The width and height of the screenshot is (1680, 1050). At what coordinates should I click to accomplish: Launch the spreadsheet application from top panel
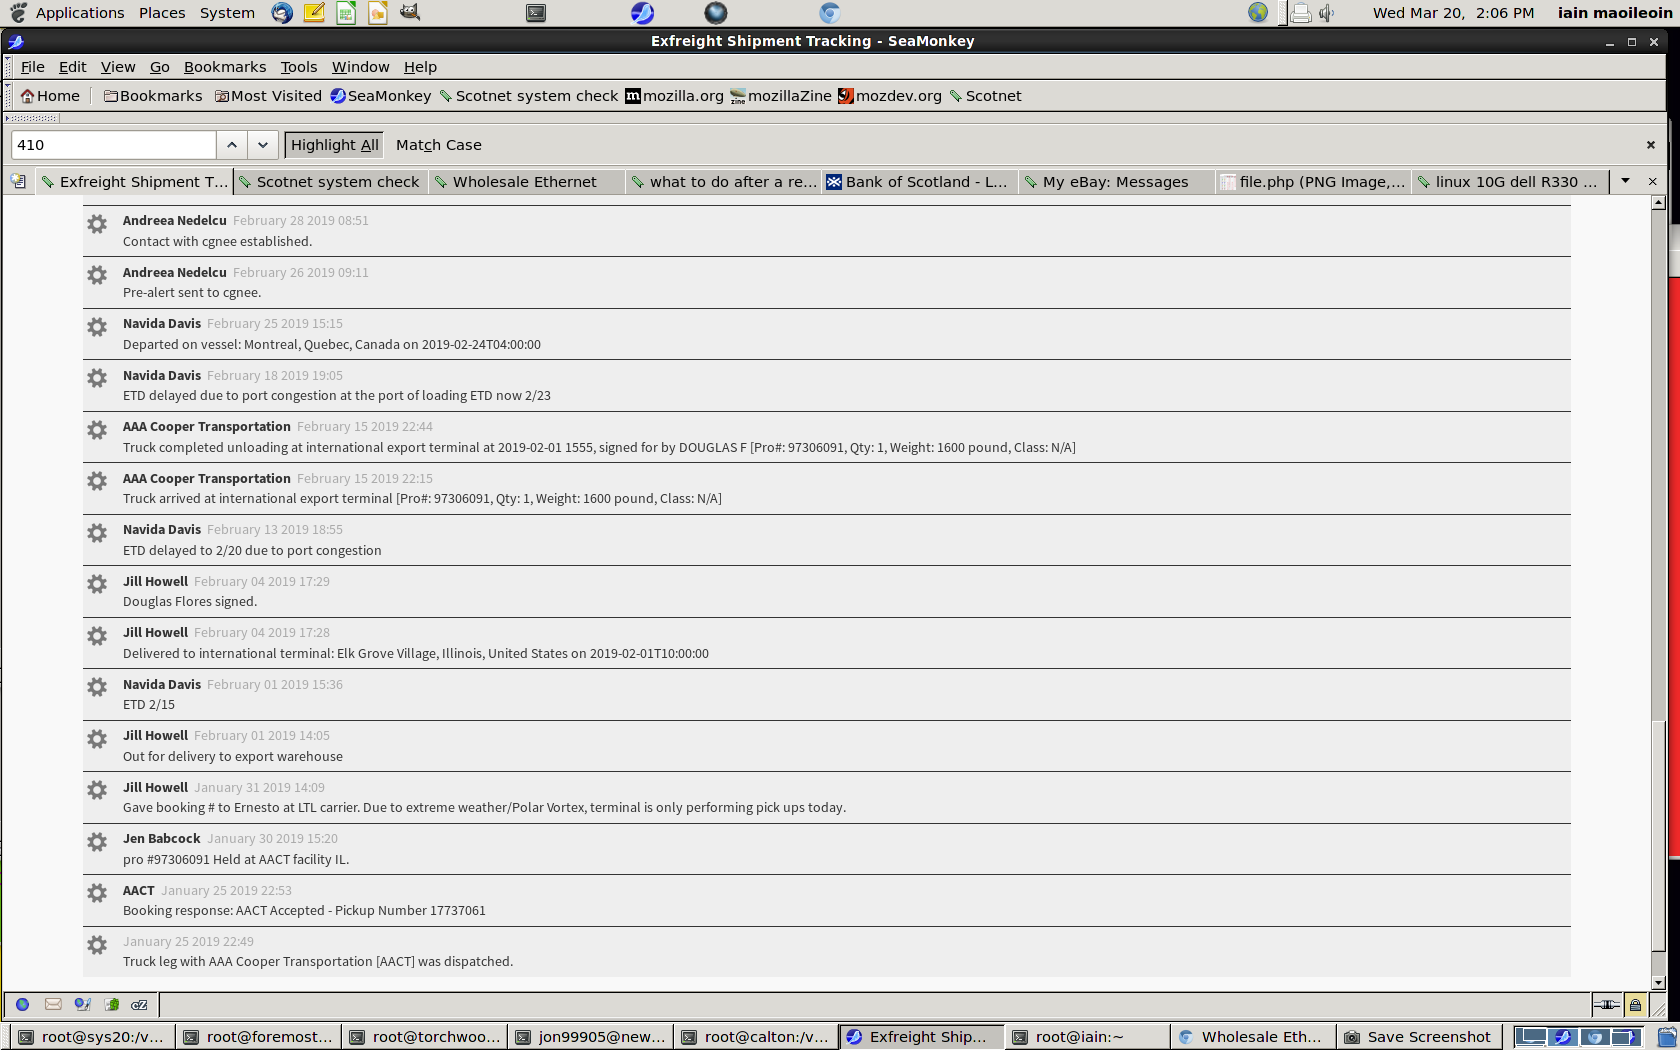coord(346,12)
